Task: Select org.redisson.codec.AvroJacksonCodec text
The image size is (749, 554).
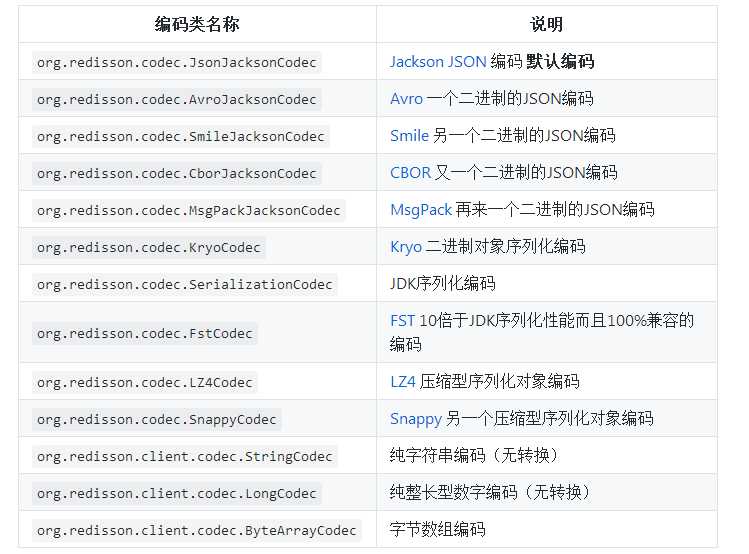Action: click(177, 99)
